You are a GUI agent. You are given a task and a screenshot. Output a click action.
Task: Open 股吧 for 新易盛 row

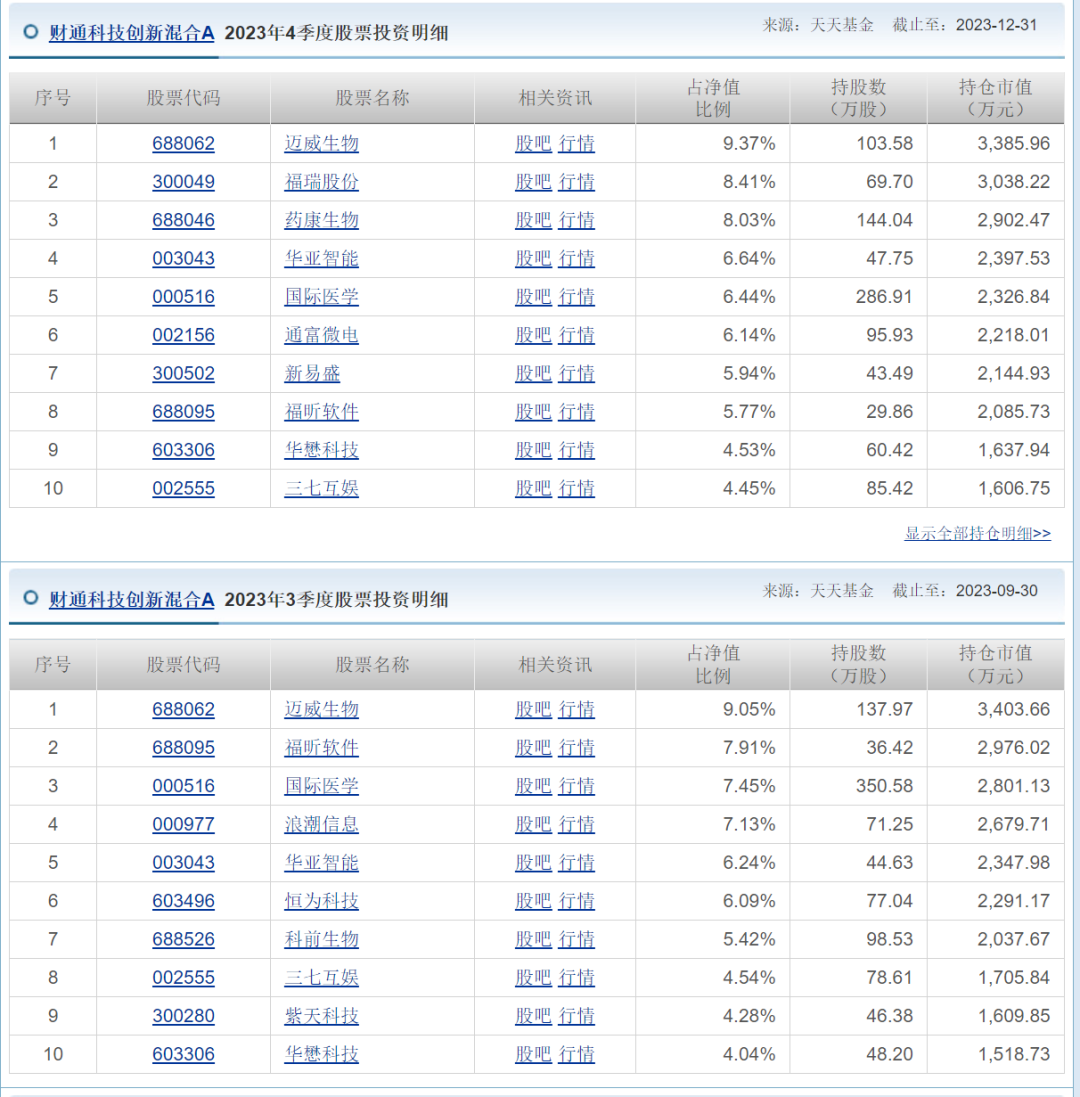pyautogui.click(x=533, y=374)
